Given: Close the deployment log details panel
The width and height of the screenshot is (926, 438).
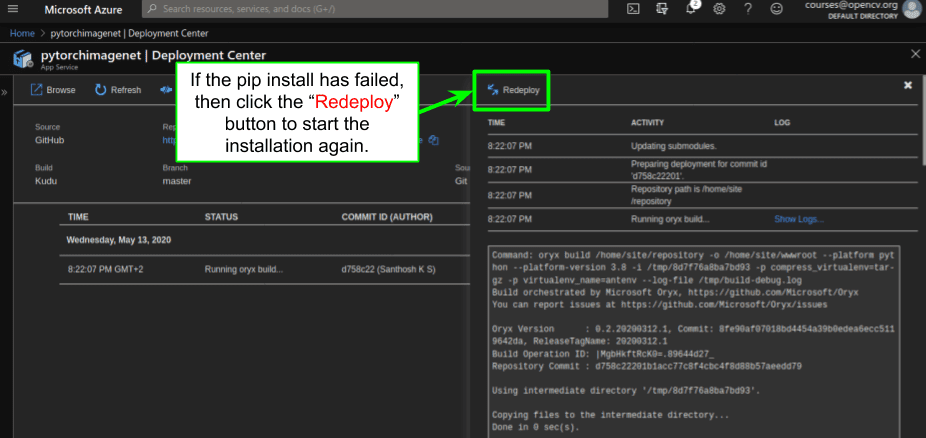Looking at the screenshot, I should point(908,85).
